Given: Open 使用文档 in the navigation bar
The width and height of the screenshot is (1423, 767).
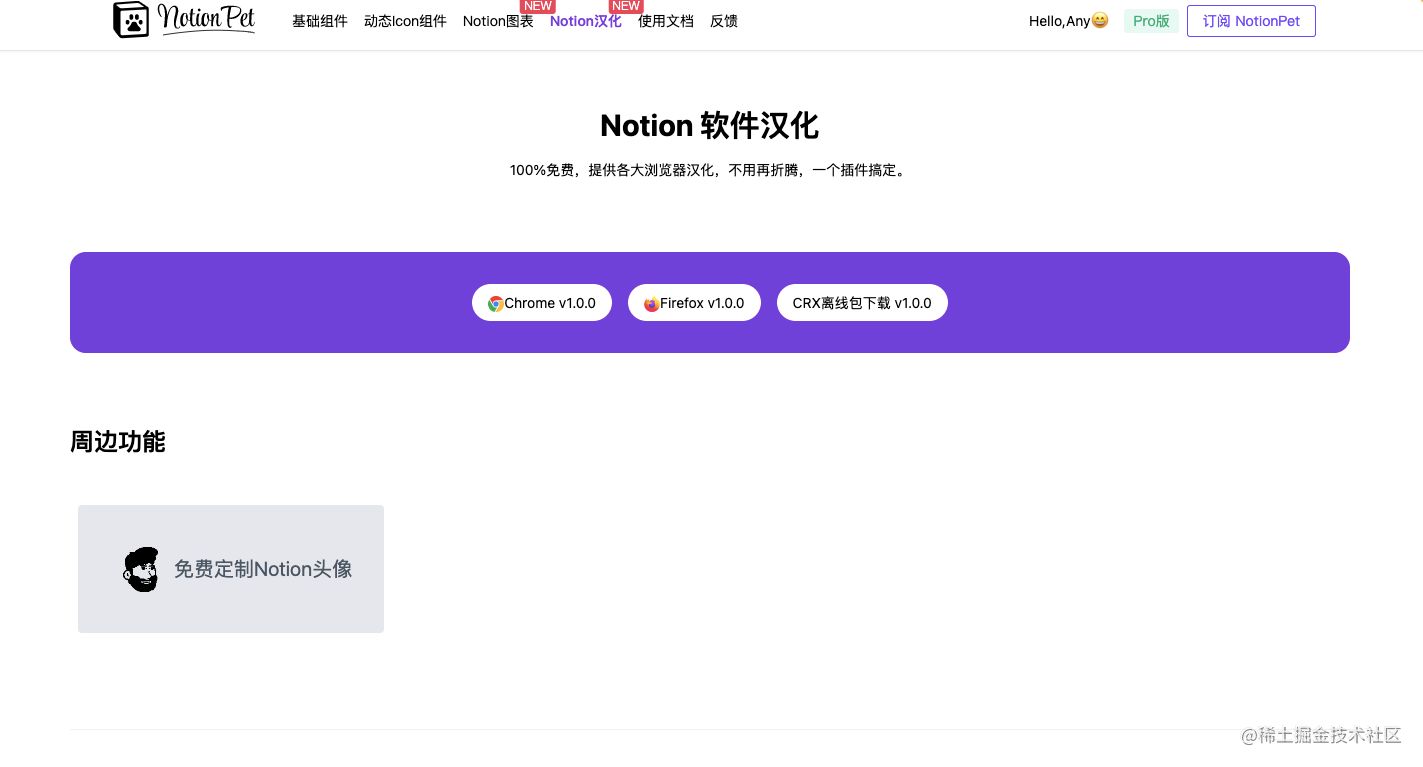Looking at the screenshot, I should [666, 21].
